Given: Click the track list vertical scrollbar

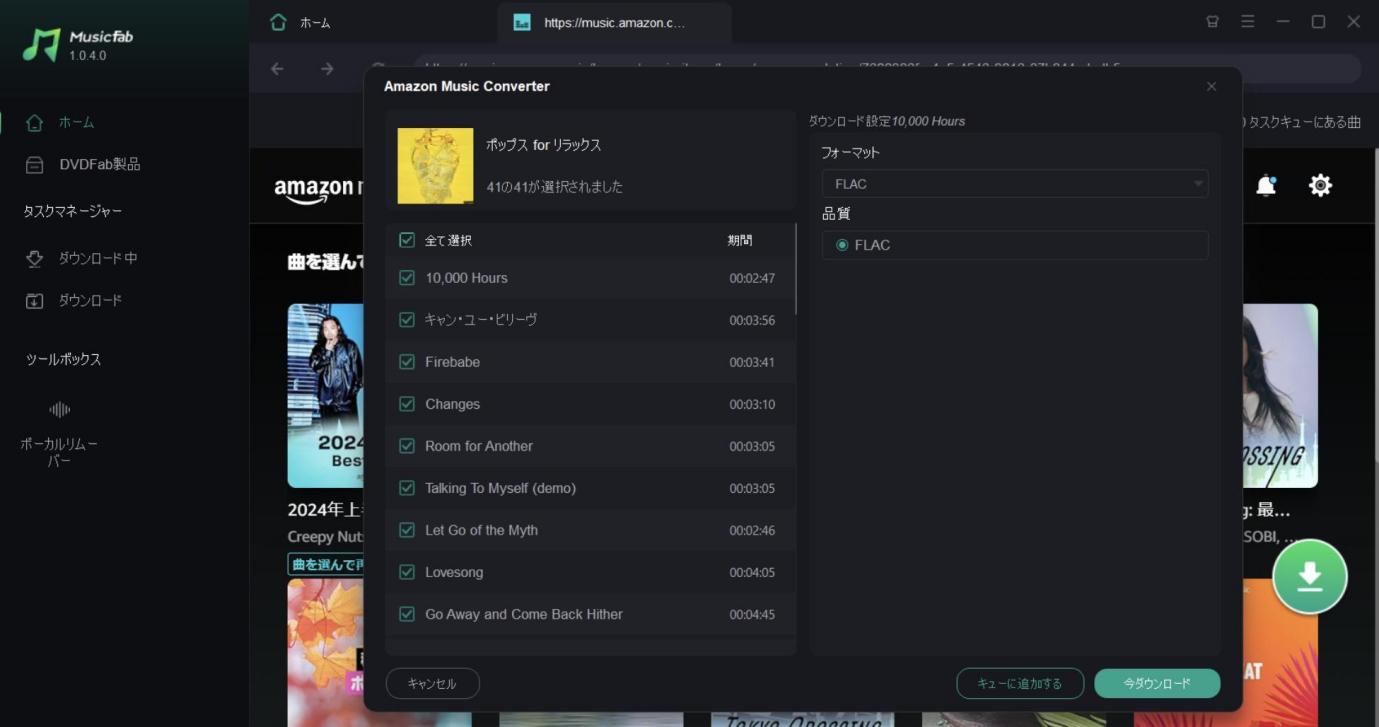Looking at the screenshot, I should point(796,270).
